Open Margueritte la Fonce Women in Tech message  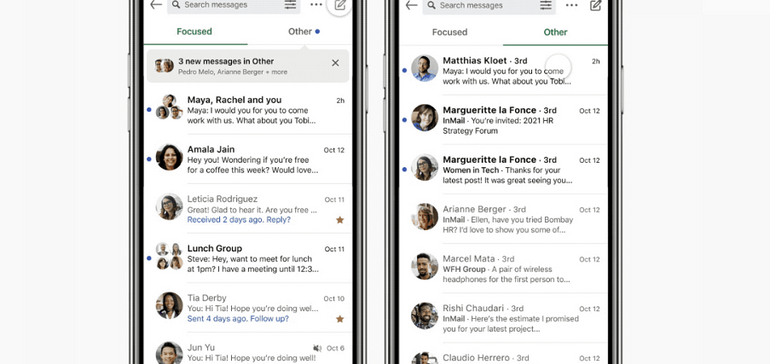point(503,169)
